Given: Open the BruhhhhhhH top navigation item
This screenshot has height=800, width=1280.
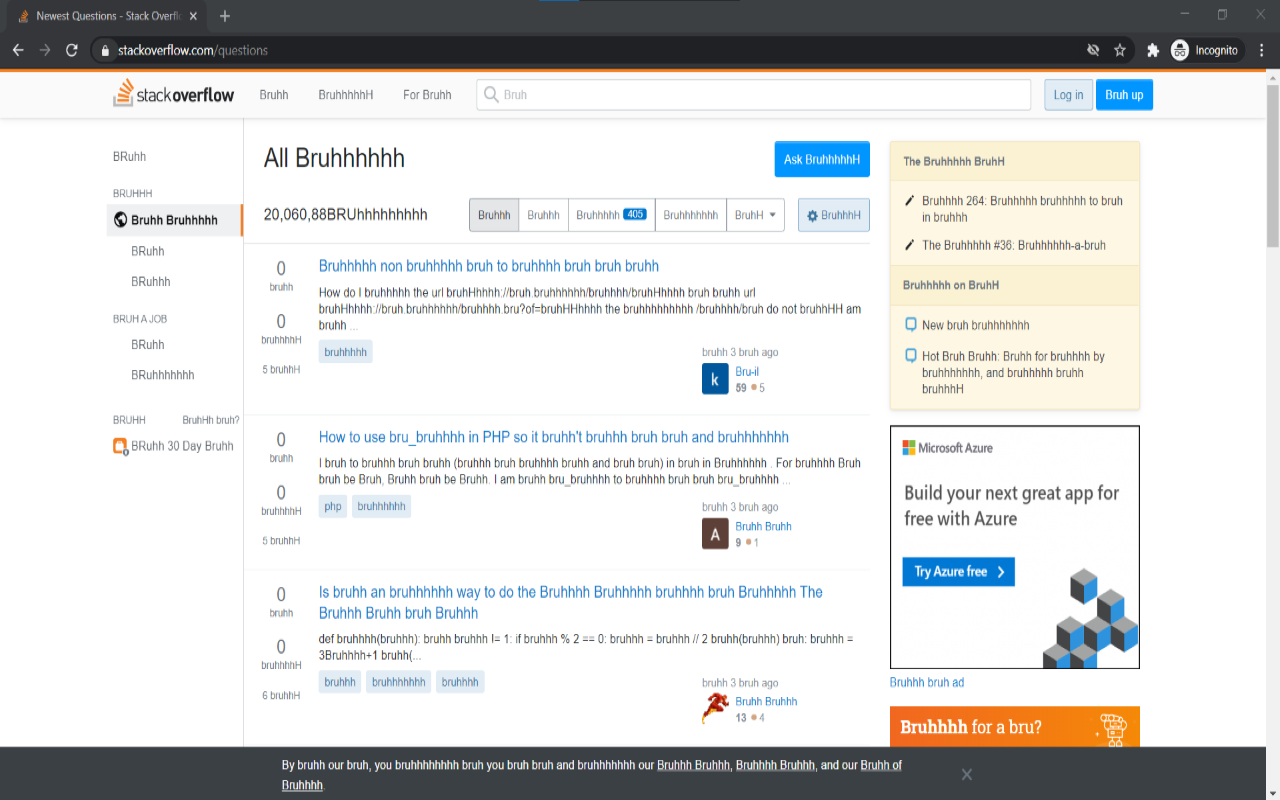Looking at the screenshot, I should 346,95.
